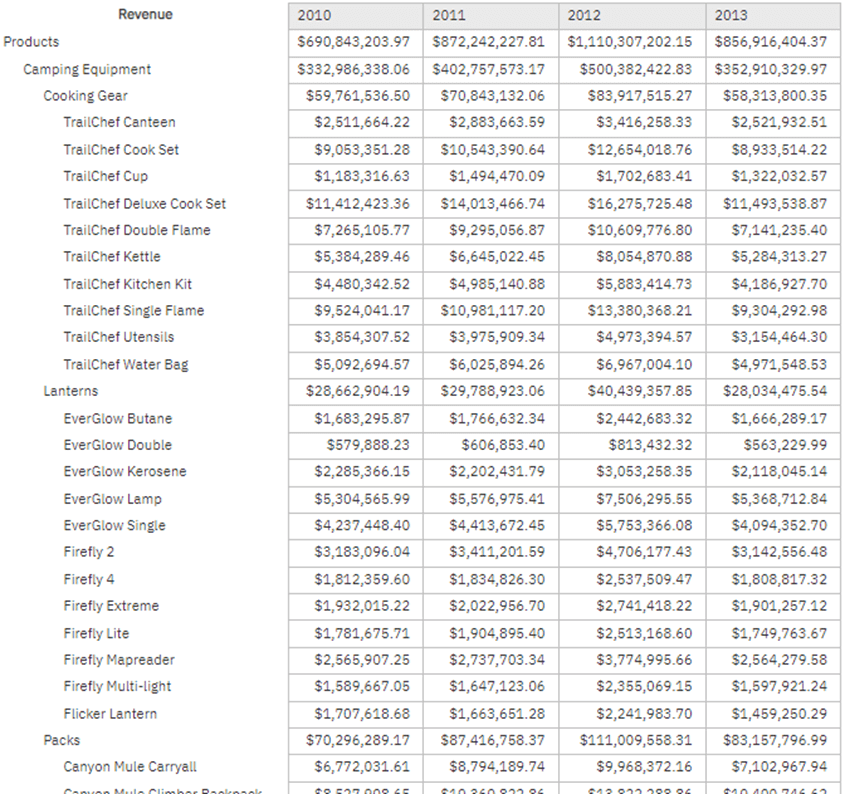
Task: Click Firefly Mapreader 2013 value $2,564,279.58
Action: pyautogui.click(x=779, y=660)
